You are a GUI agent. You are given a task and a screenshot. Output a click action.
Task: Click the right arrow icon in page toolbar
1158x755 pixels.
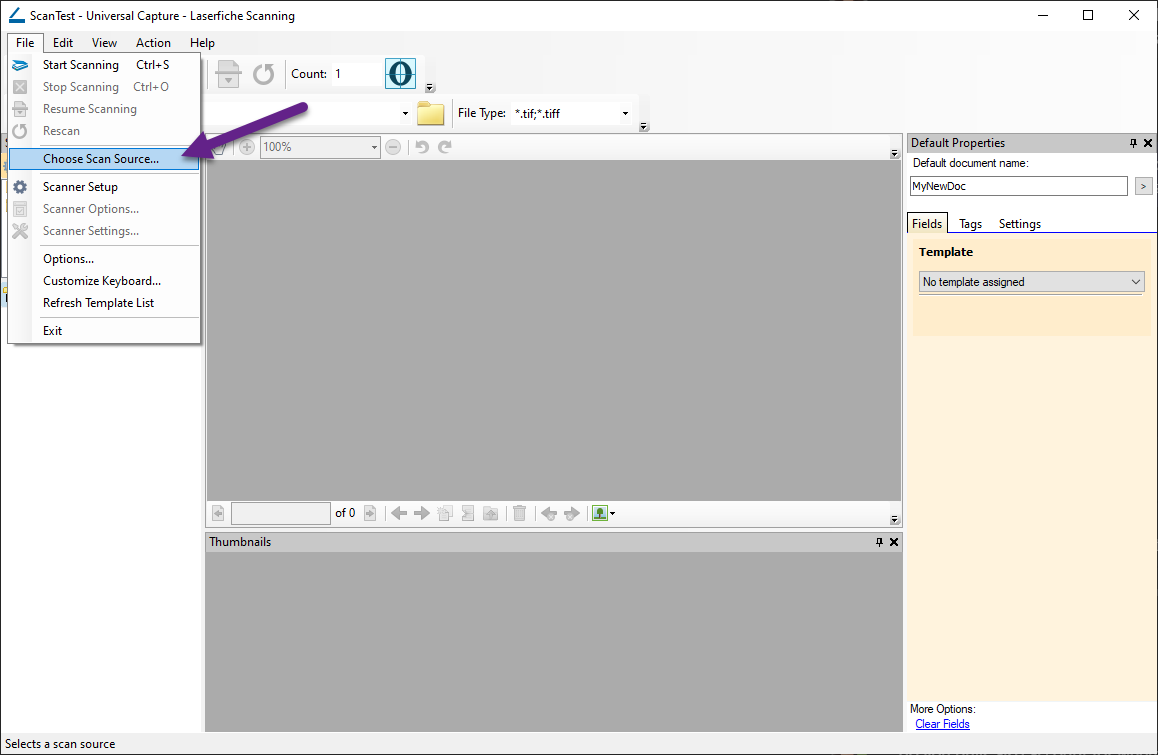point(422,513)
